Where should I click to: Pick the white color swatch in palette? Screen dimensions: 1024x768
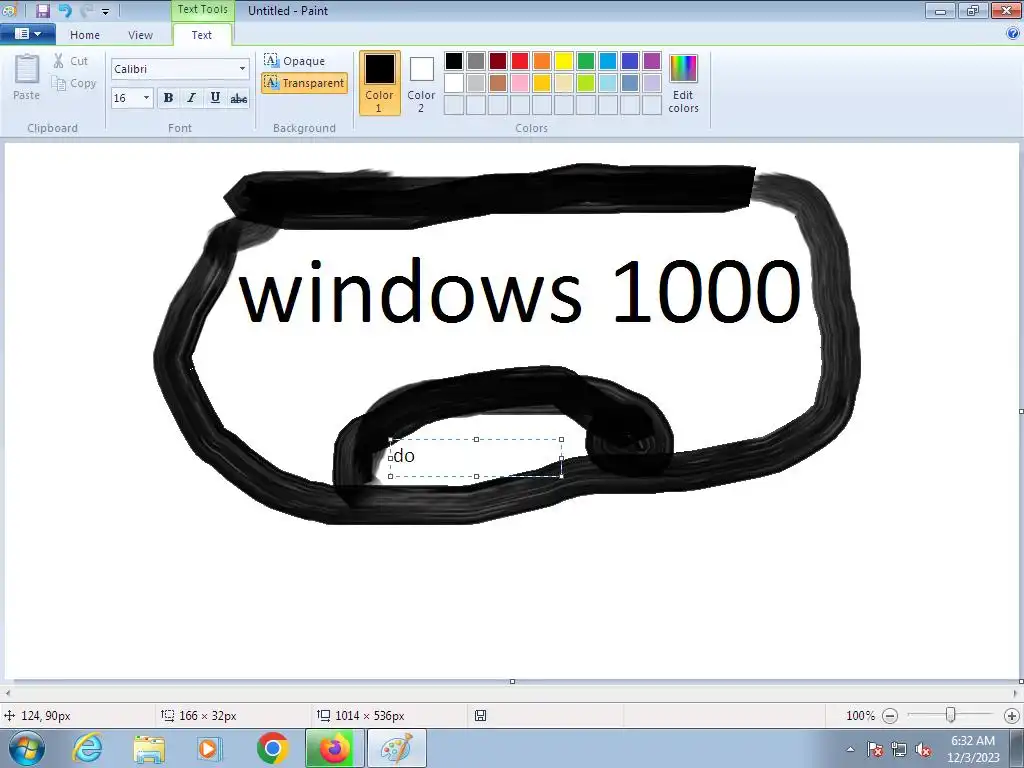[x=454, y=83]
